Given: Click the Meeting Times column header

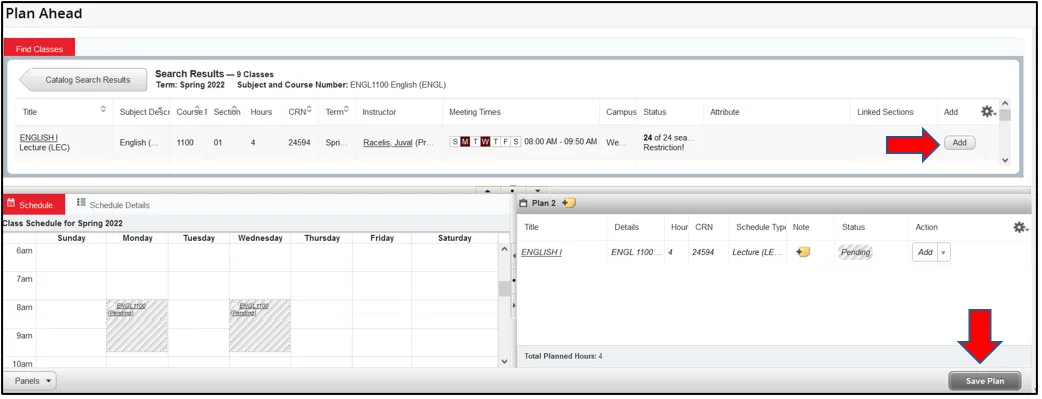Looking at the screenshot, I should click(x=474, y=112).
